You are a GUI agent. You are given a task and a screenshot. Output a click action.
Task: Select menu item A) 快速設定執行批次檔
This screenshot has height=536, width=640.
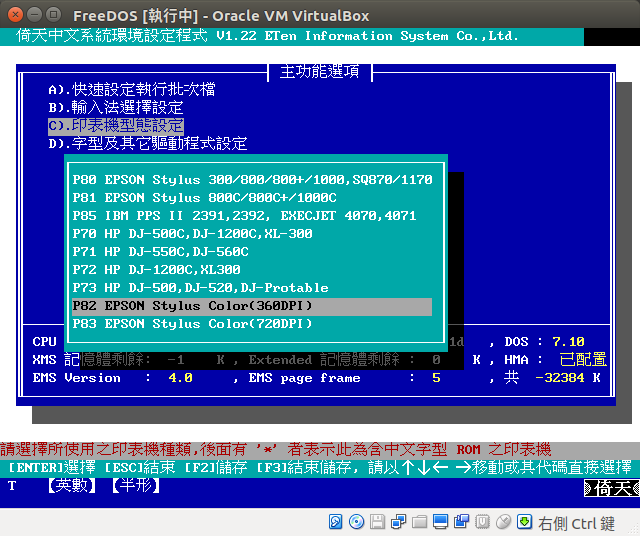[x=132, y=89]
